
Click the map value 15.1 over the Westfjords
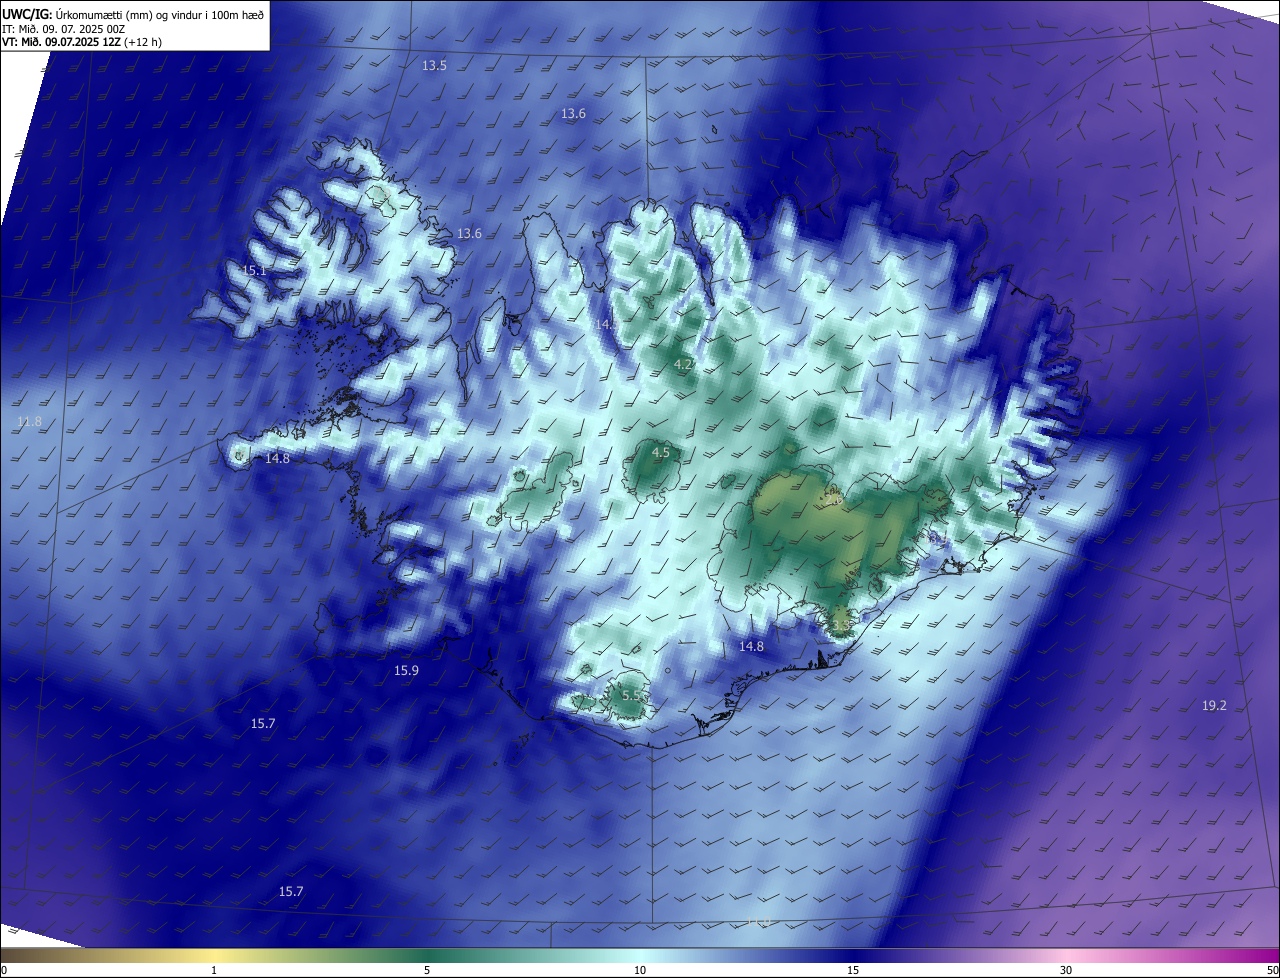pos(255,271)
